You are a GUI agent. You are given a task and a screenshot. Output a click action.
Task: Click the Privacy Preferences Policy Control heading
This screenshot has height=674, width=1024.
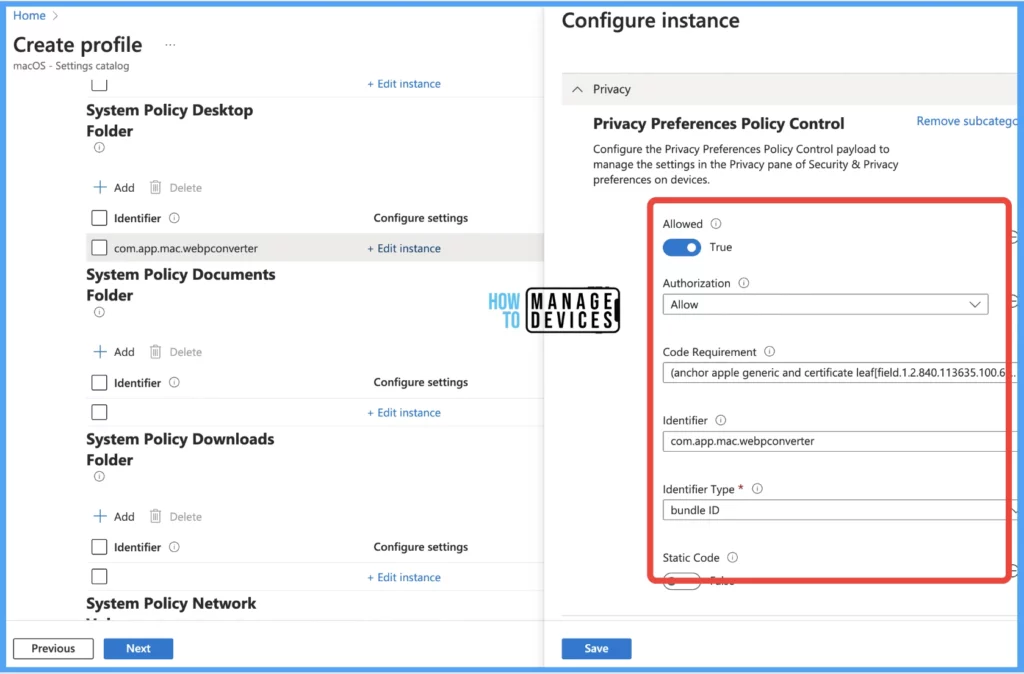coord(718,124)
